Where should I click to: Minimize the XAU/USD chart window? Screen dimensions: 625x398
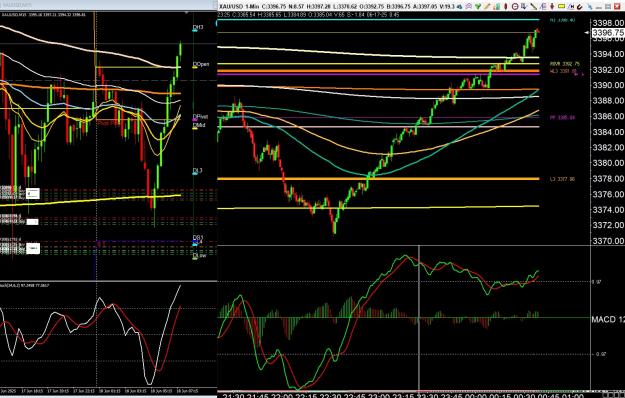[599, 8]
